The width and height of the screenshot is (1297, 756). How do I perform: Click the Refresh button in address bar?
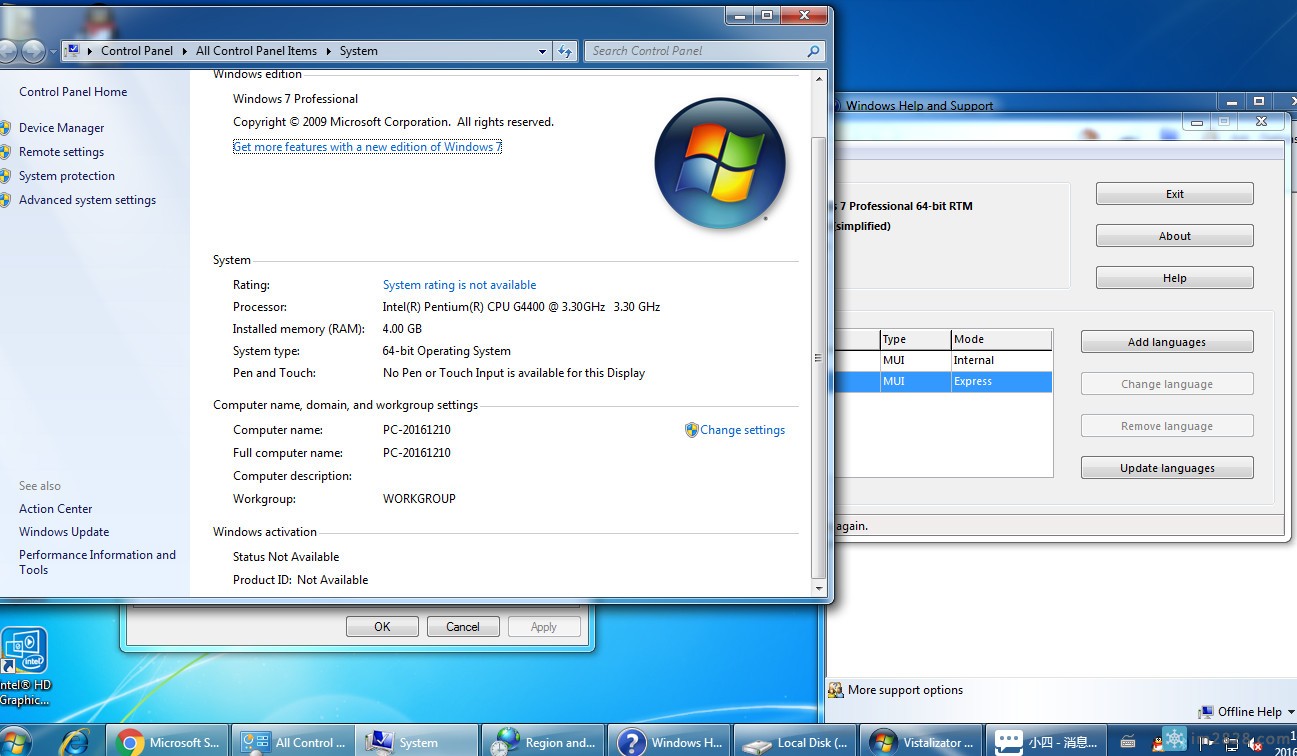pyautogui.click(x=566, y=51)
